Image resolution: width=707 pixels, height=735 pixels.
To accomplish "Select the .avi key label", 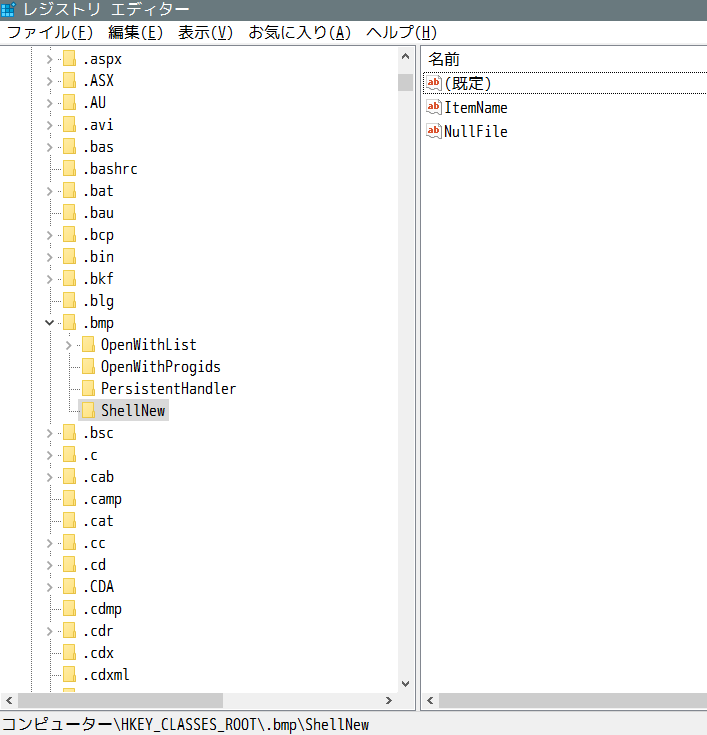I will (x=98, y=125).
